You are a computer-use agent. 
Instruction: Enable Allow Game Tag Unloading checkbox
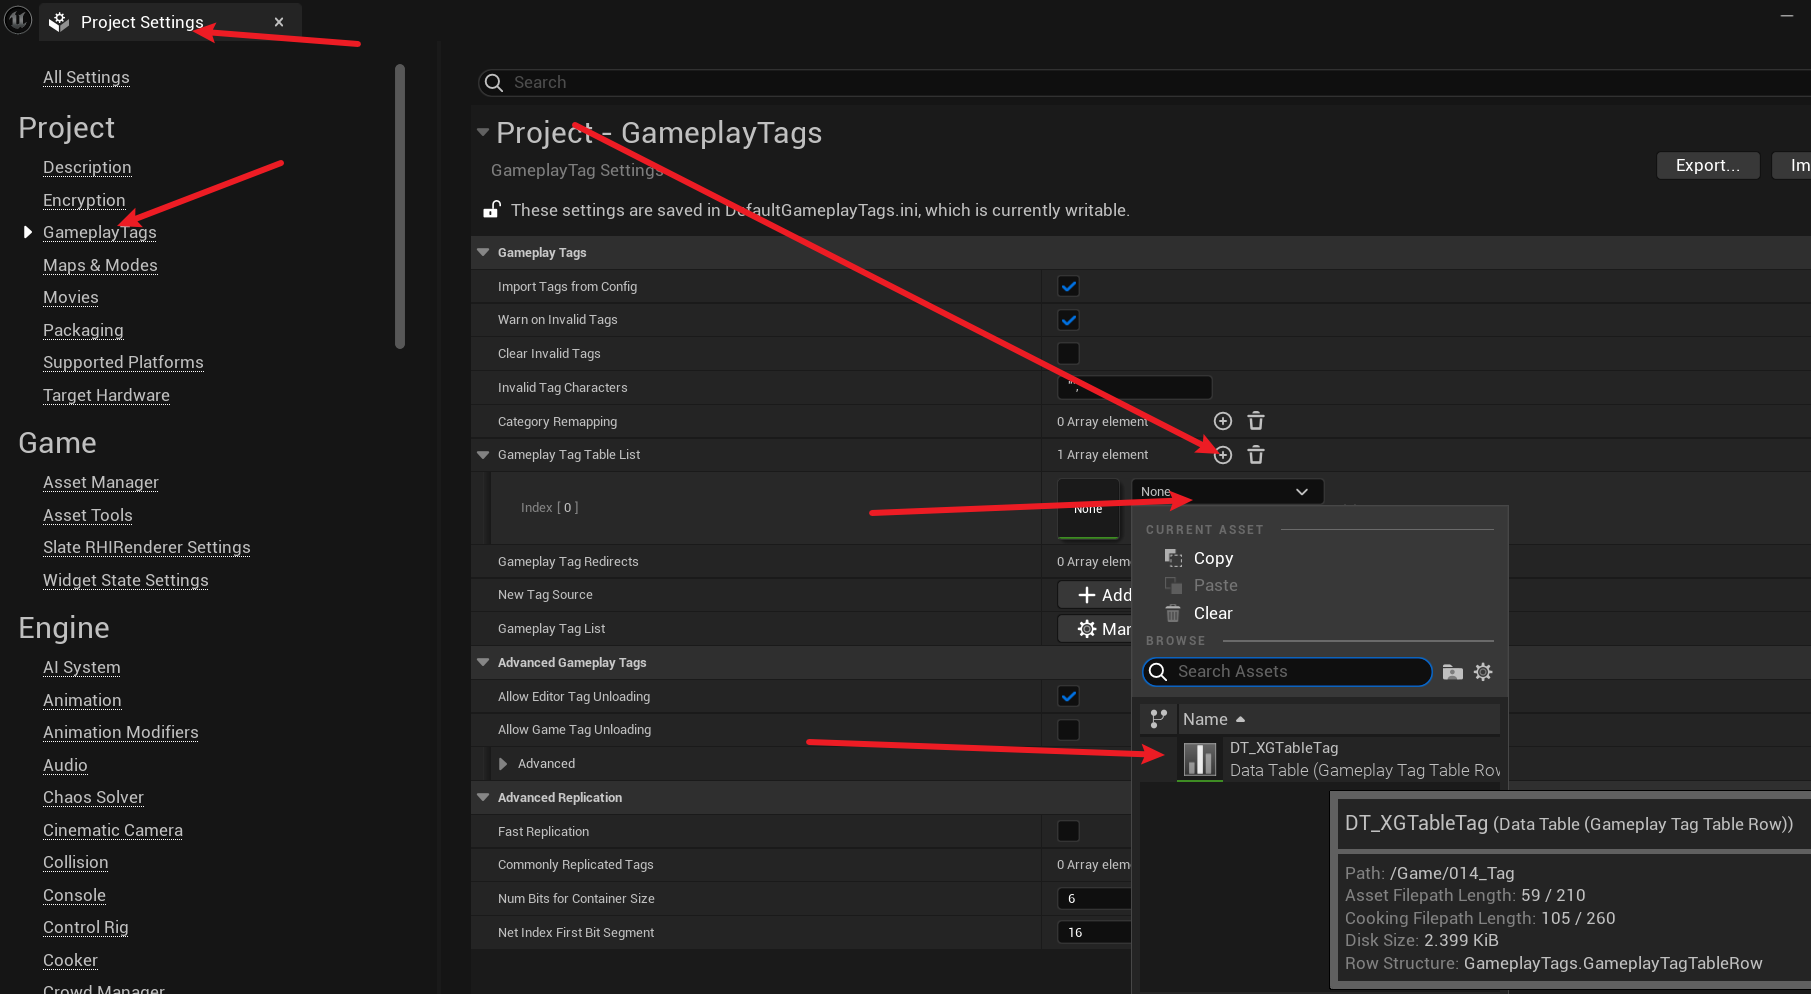click(1068, 730)
